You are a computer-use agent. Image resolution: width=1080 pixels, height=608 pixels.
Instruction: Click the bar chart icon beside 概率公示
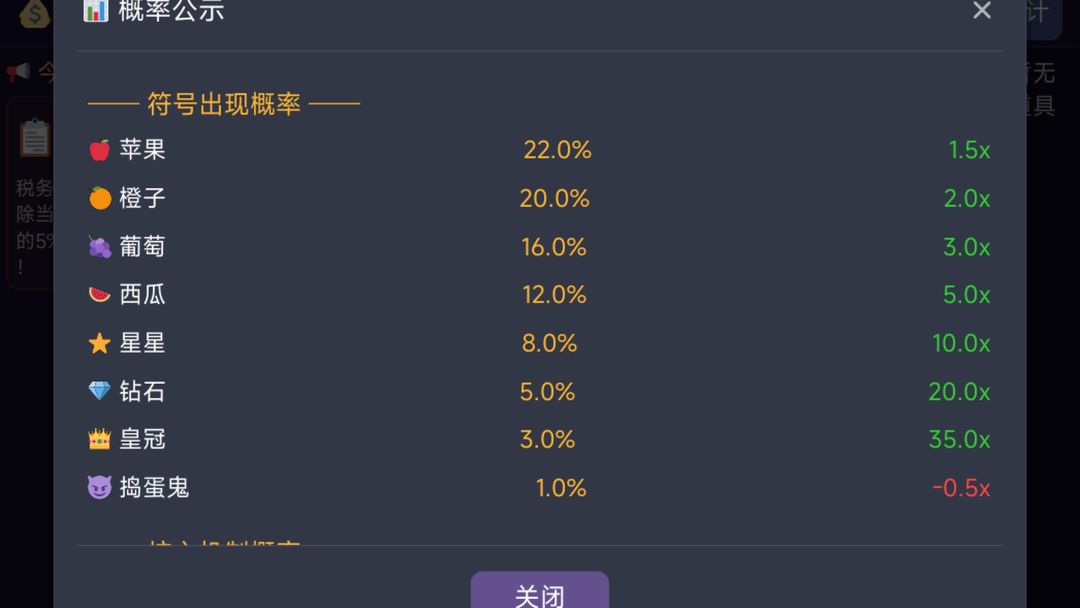(96, 11)
